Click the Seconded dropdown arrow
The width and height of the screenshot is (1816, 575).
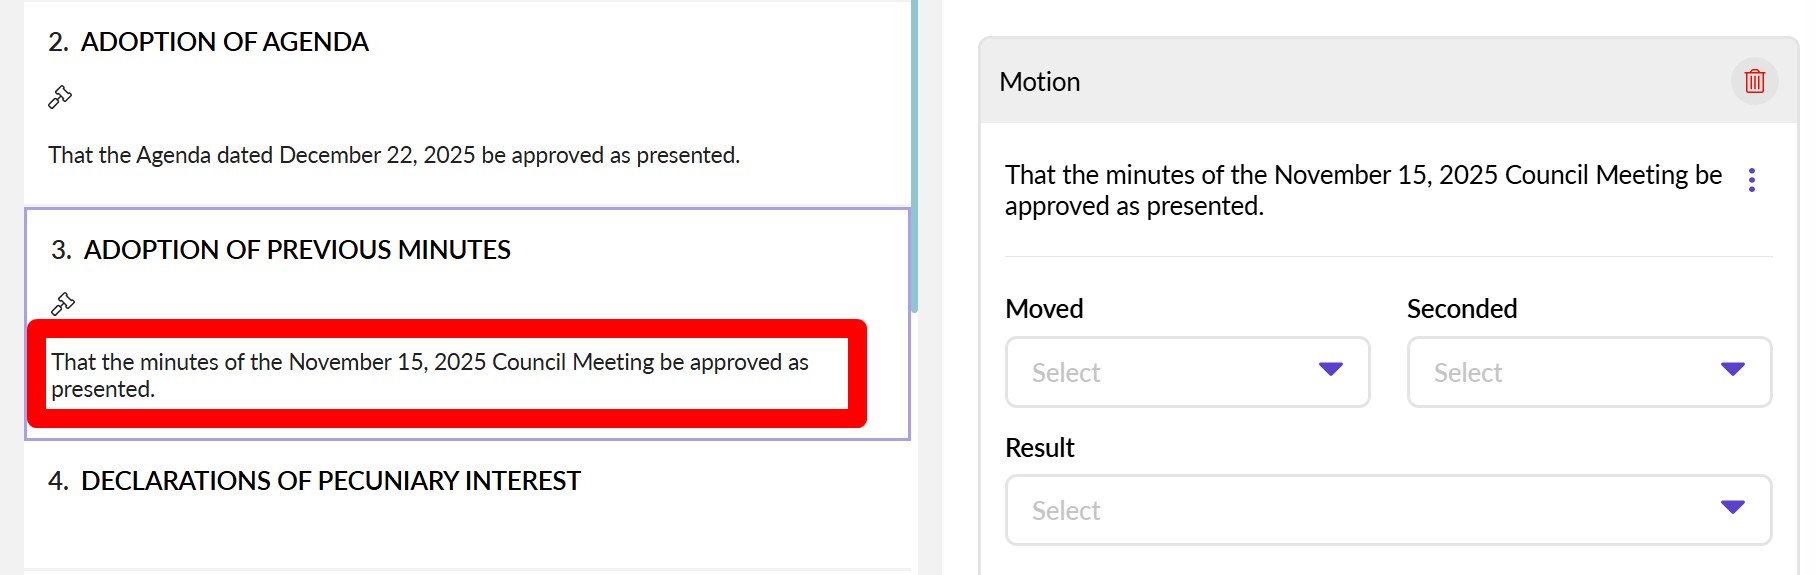[x=1732, y=370]
